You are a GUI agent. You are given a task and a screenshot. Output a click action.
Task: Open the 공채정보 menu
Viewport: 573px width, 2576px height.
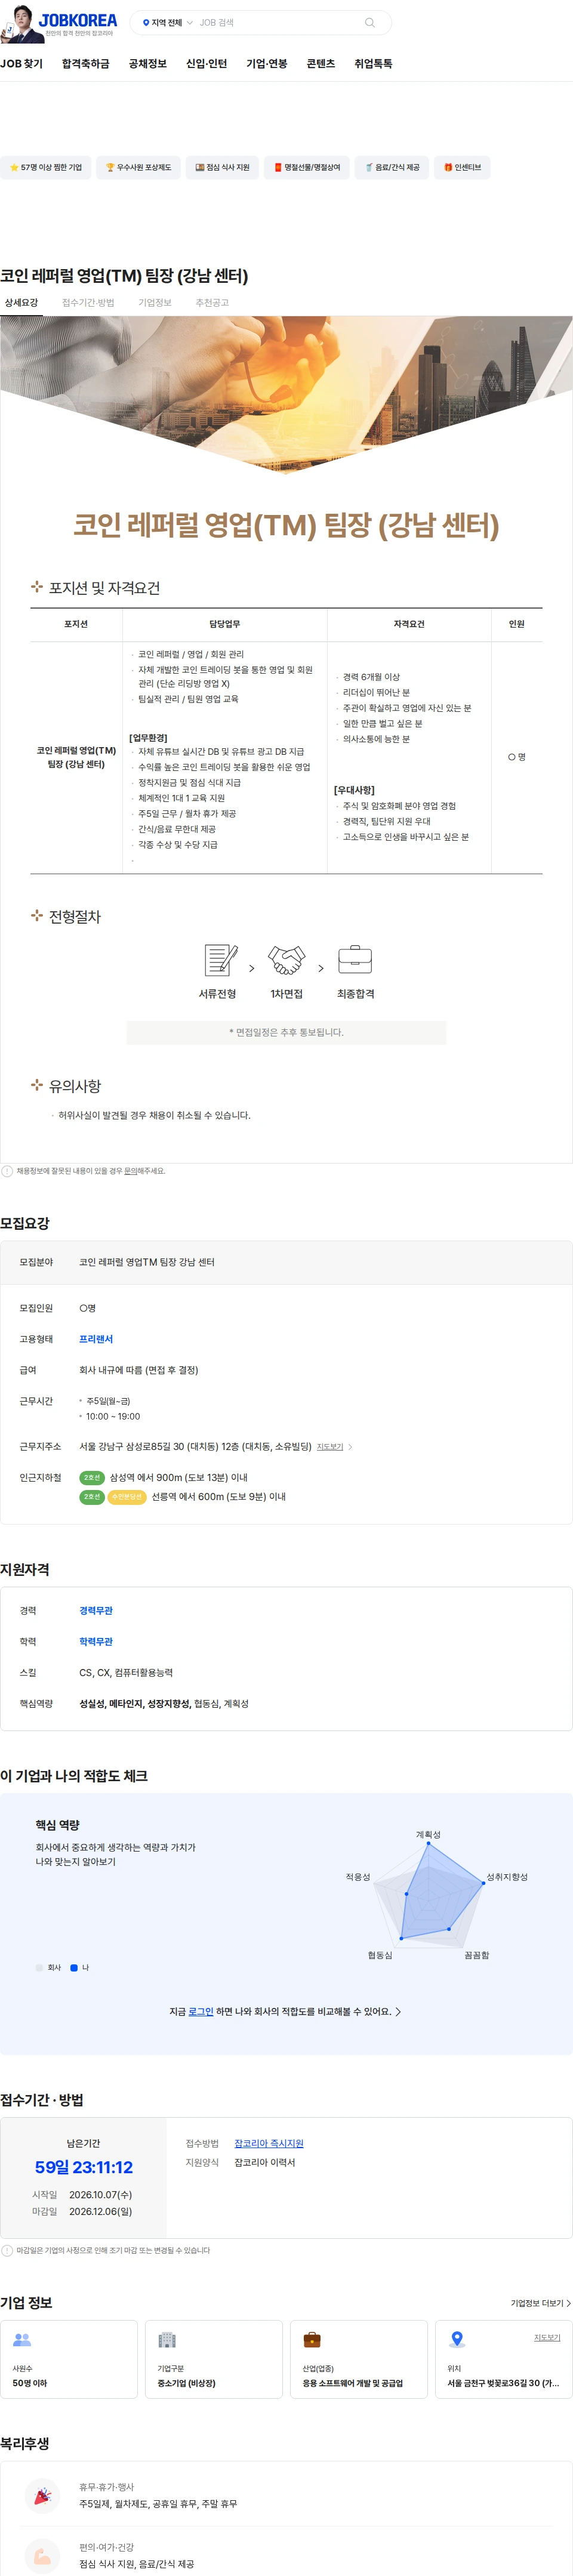[x=148, y=64]
